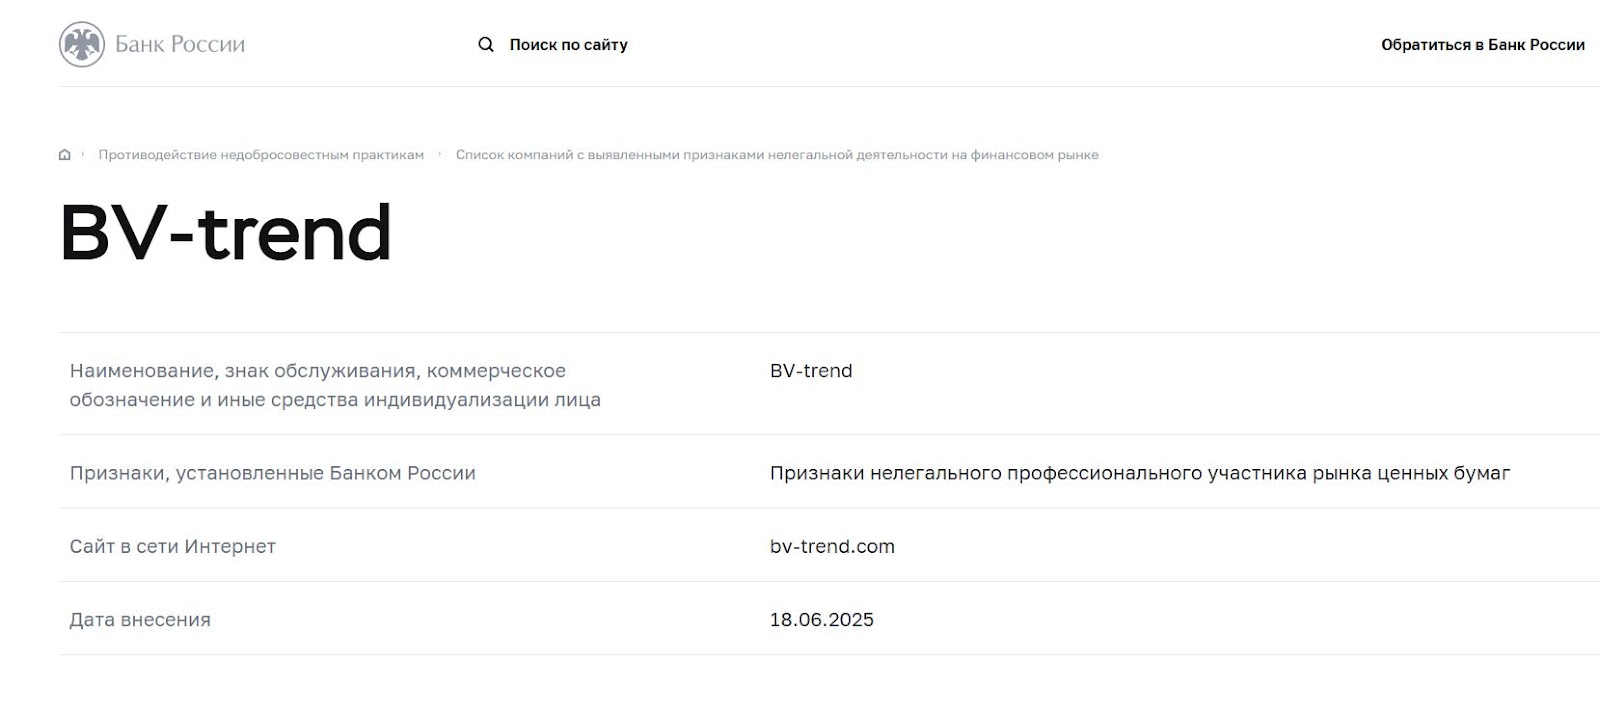Image resolution: width=1600 pixels, height=717 pixels.
Task: Click the first breadcrumb chevron separator
Action: 84,154
